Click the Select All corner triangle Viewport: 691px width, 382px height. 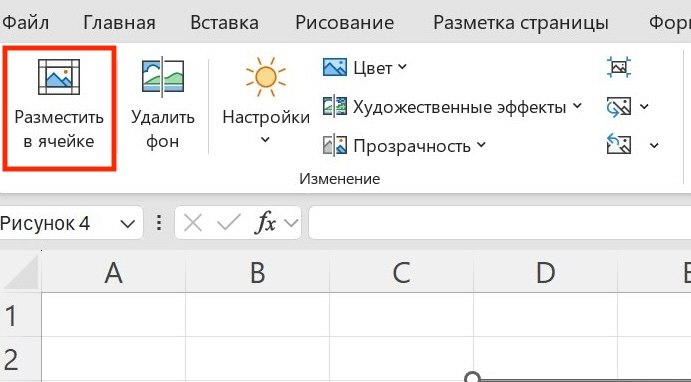click(x=20, y=273)
